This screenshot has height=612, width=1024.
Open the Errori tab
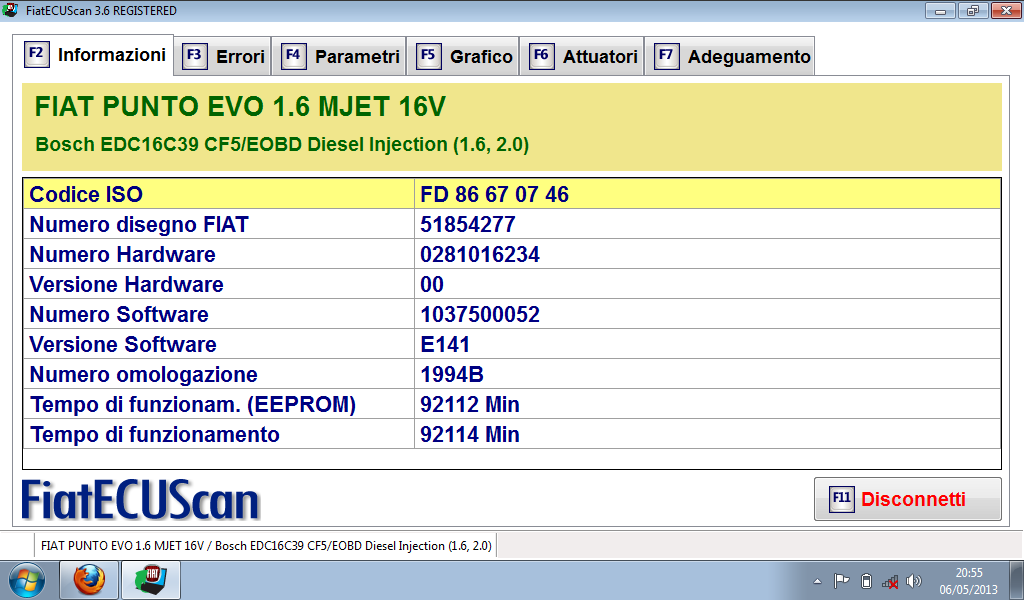point(223,56)
